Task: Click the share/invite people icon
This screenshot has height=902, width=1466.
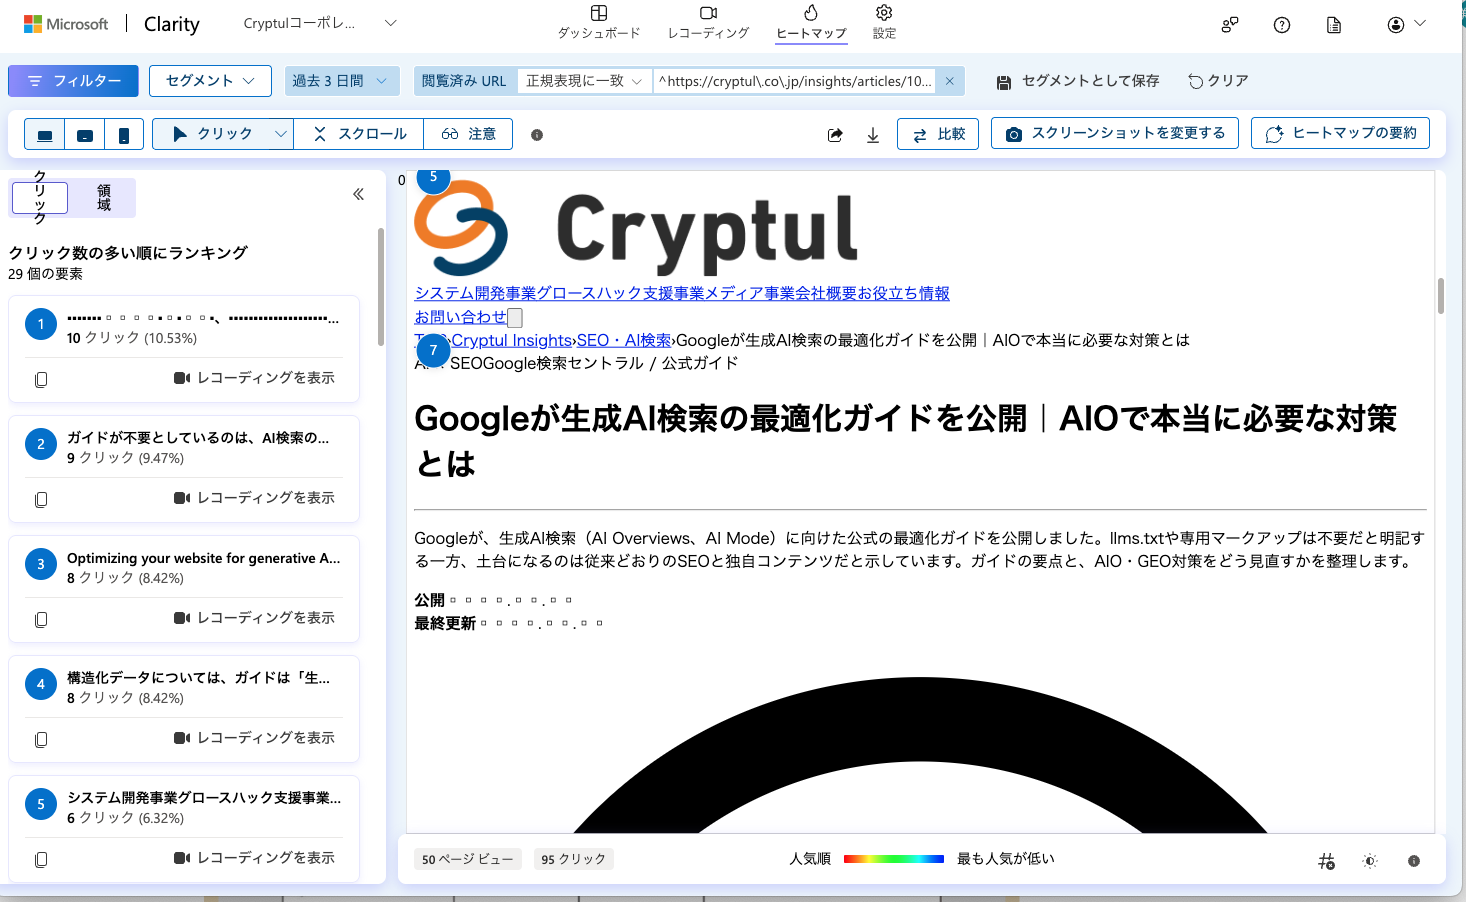Action: point(1230,25)
